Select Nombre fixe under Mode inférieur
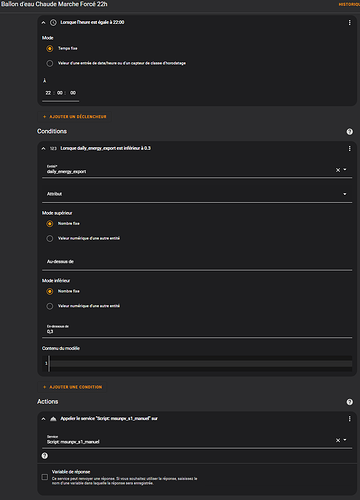The image size is (360, 500). click(x=50, y=291)
